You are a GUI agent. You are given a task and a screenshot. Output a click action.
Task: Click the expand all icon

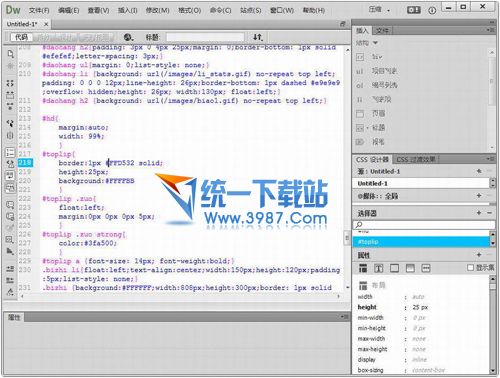(x=10, y=106)
